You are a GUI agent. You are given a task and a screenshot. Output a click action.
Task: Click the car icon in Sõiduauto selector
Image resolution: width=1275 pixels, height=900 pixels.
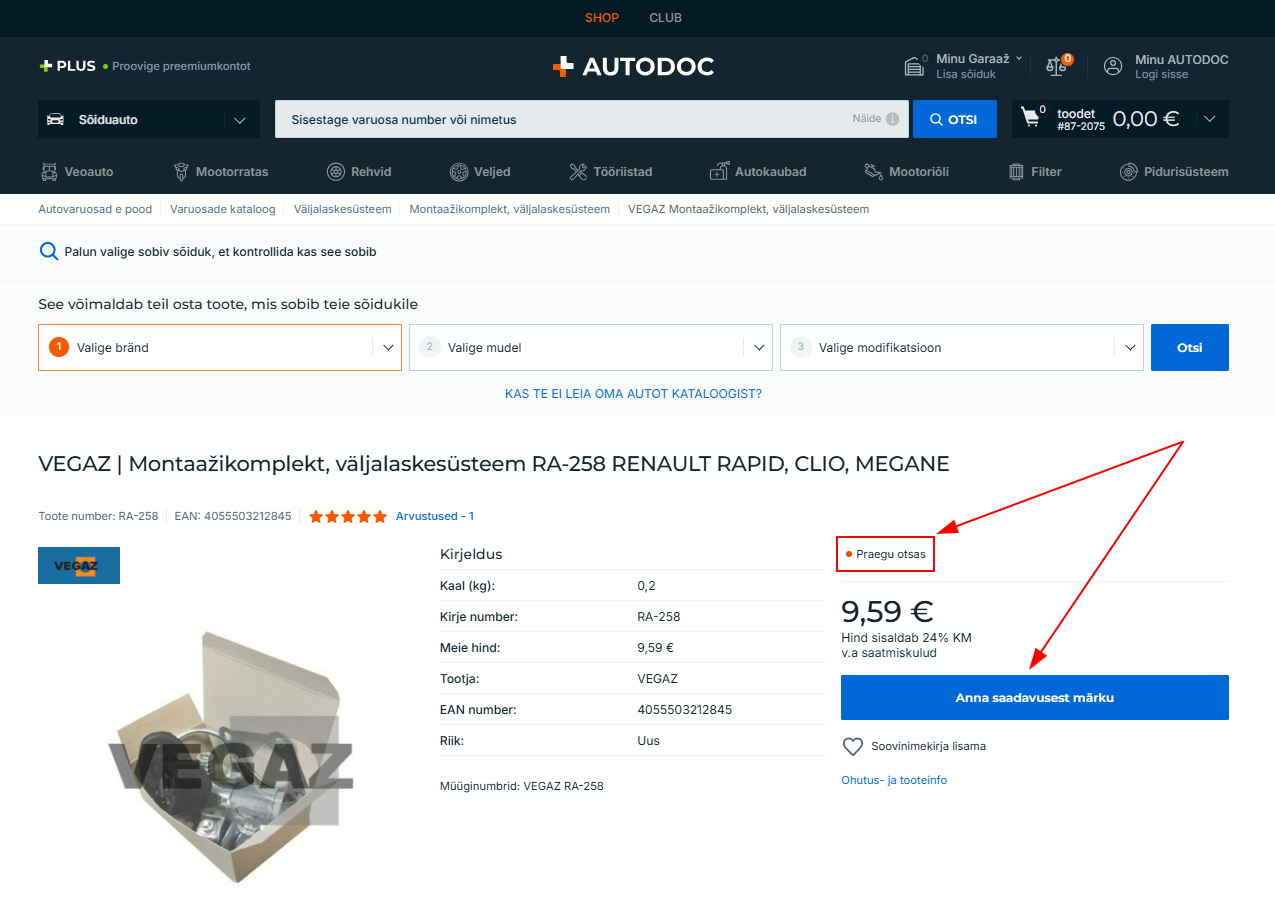56,119
